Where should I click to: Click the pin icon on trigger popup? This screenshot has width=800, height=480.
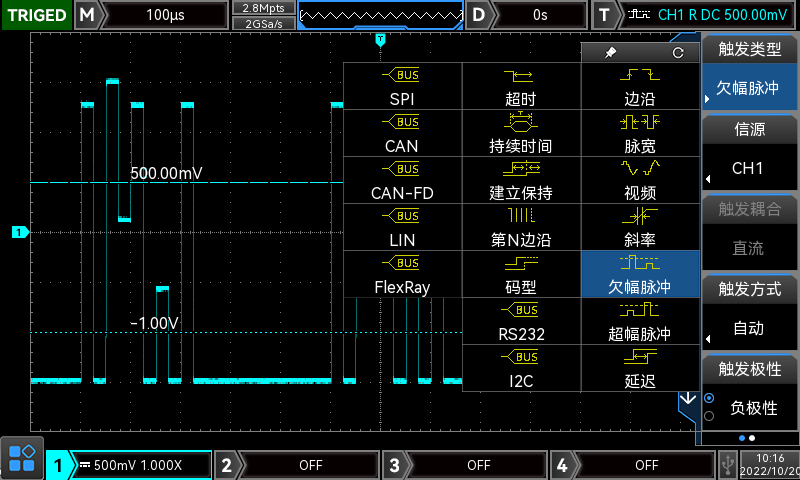point(611,52)
